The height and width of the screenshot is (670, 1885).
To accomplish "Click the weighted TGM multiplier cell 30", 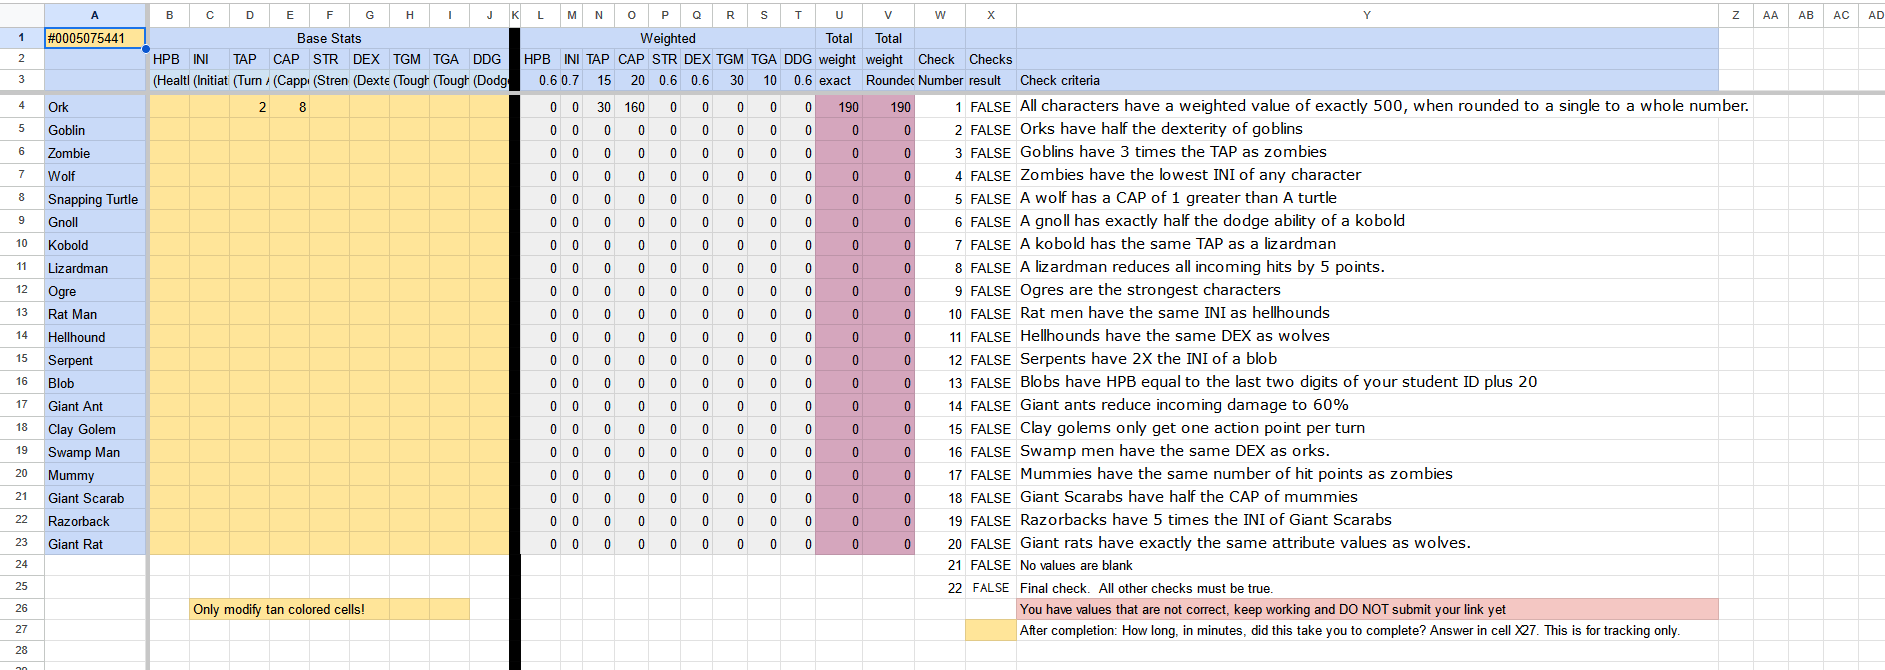I will coord(730,80).
